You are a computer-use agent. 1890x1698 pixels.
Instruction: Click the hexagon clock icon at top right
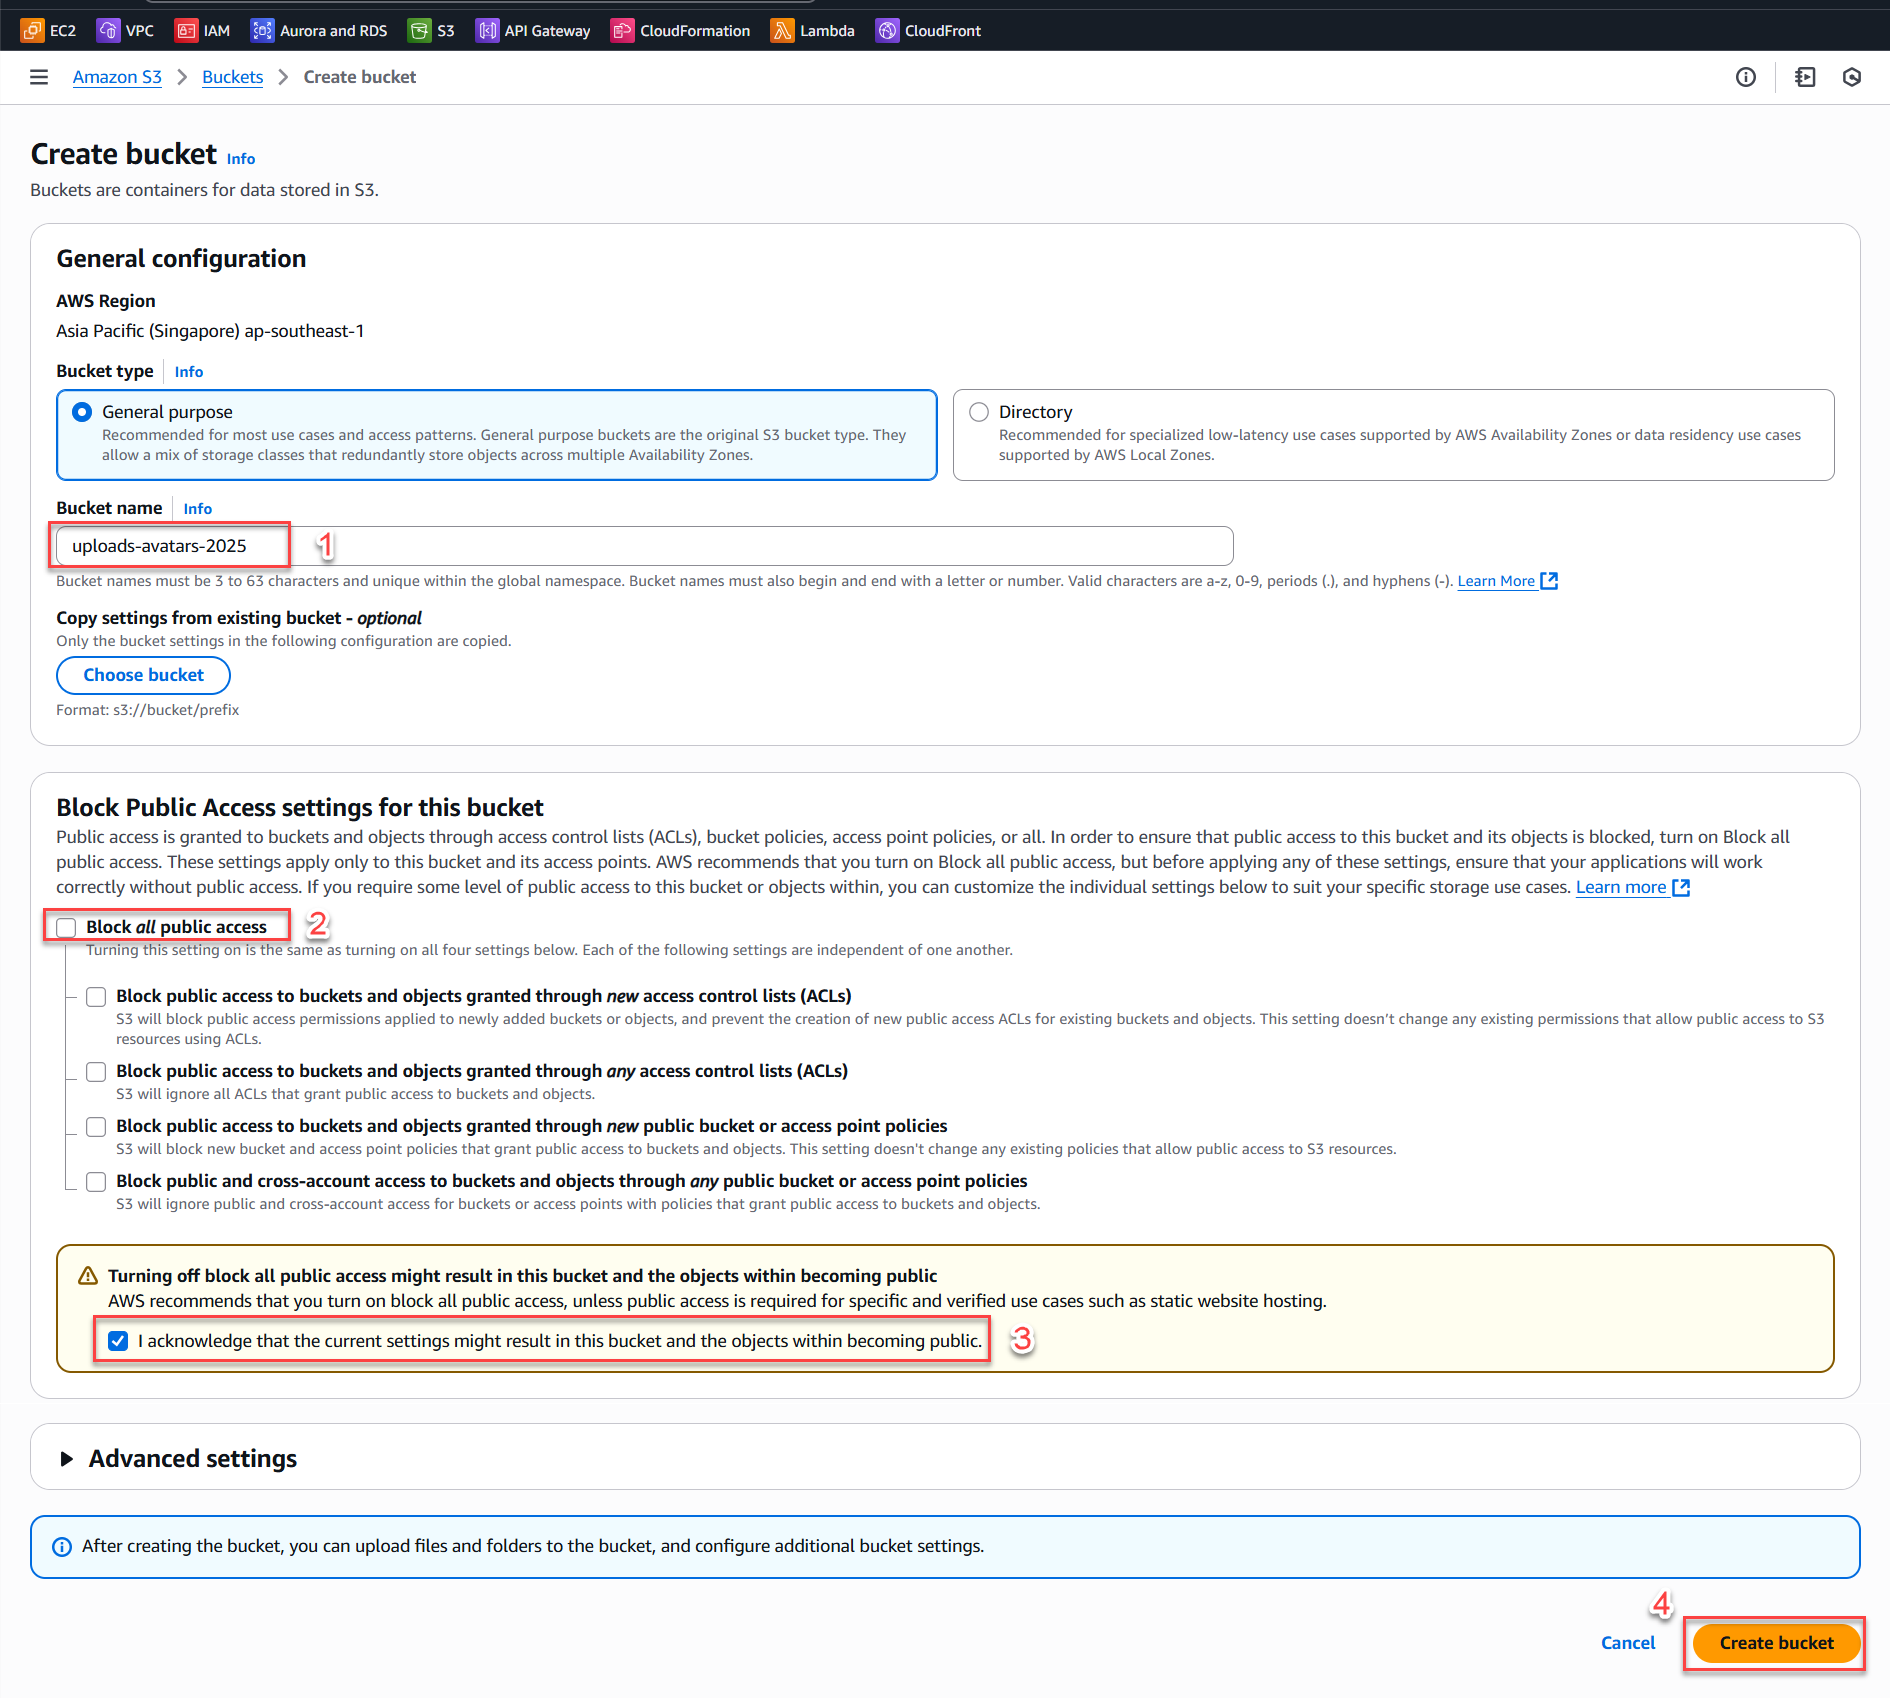coord(1852,77)
